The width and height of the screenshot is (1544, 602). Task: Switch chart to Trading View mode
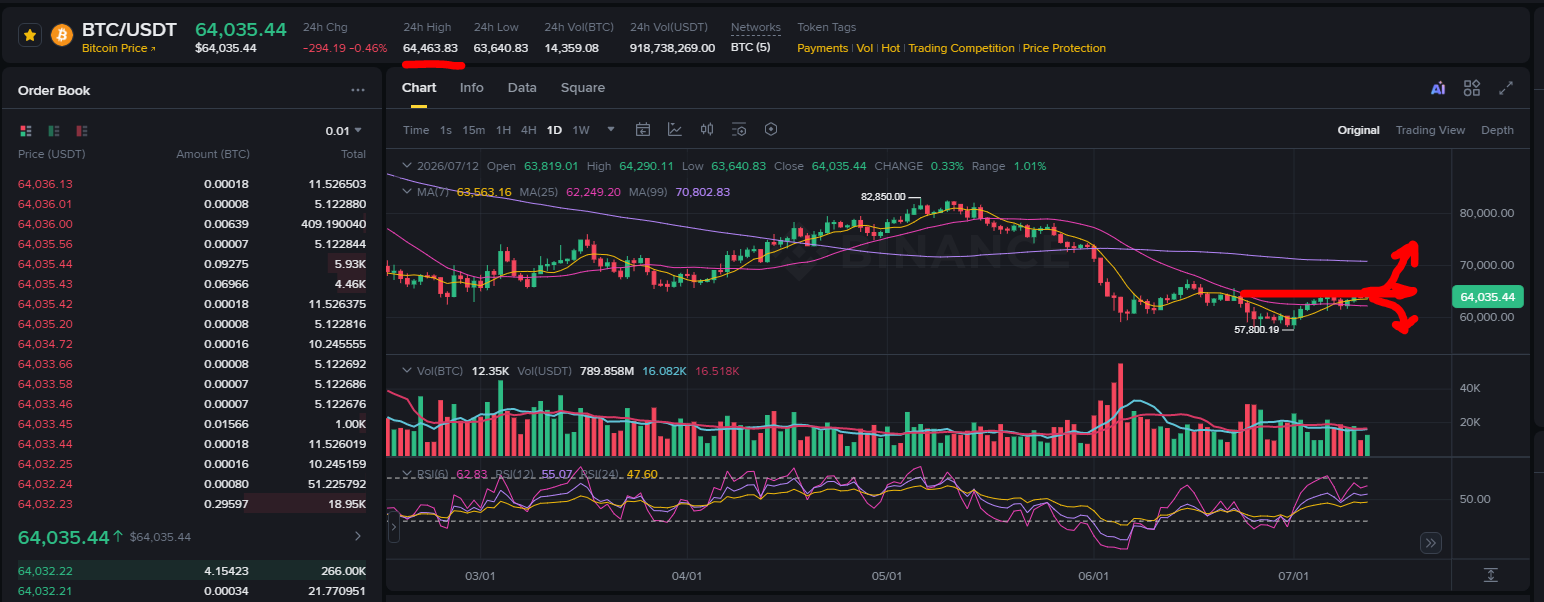coord(1430,130)
